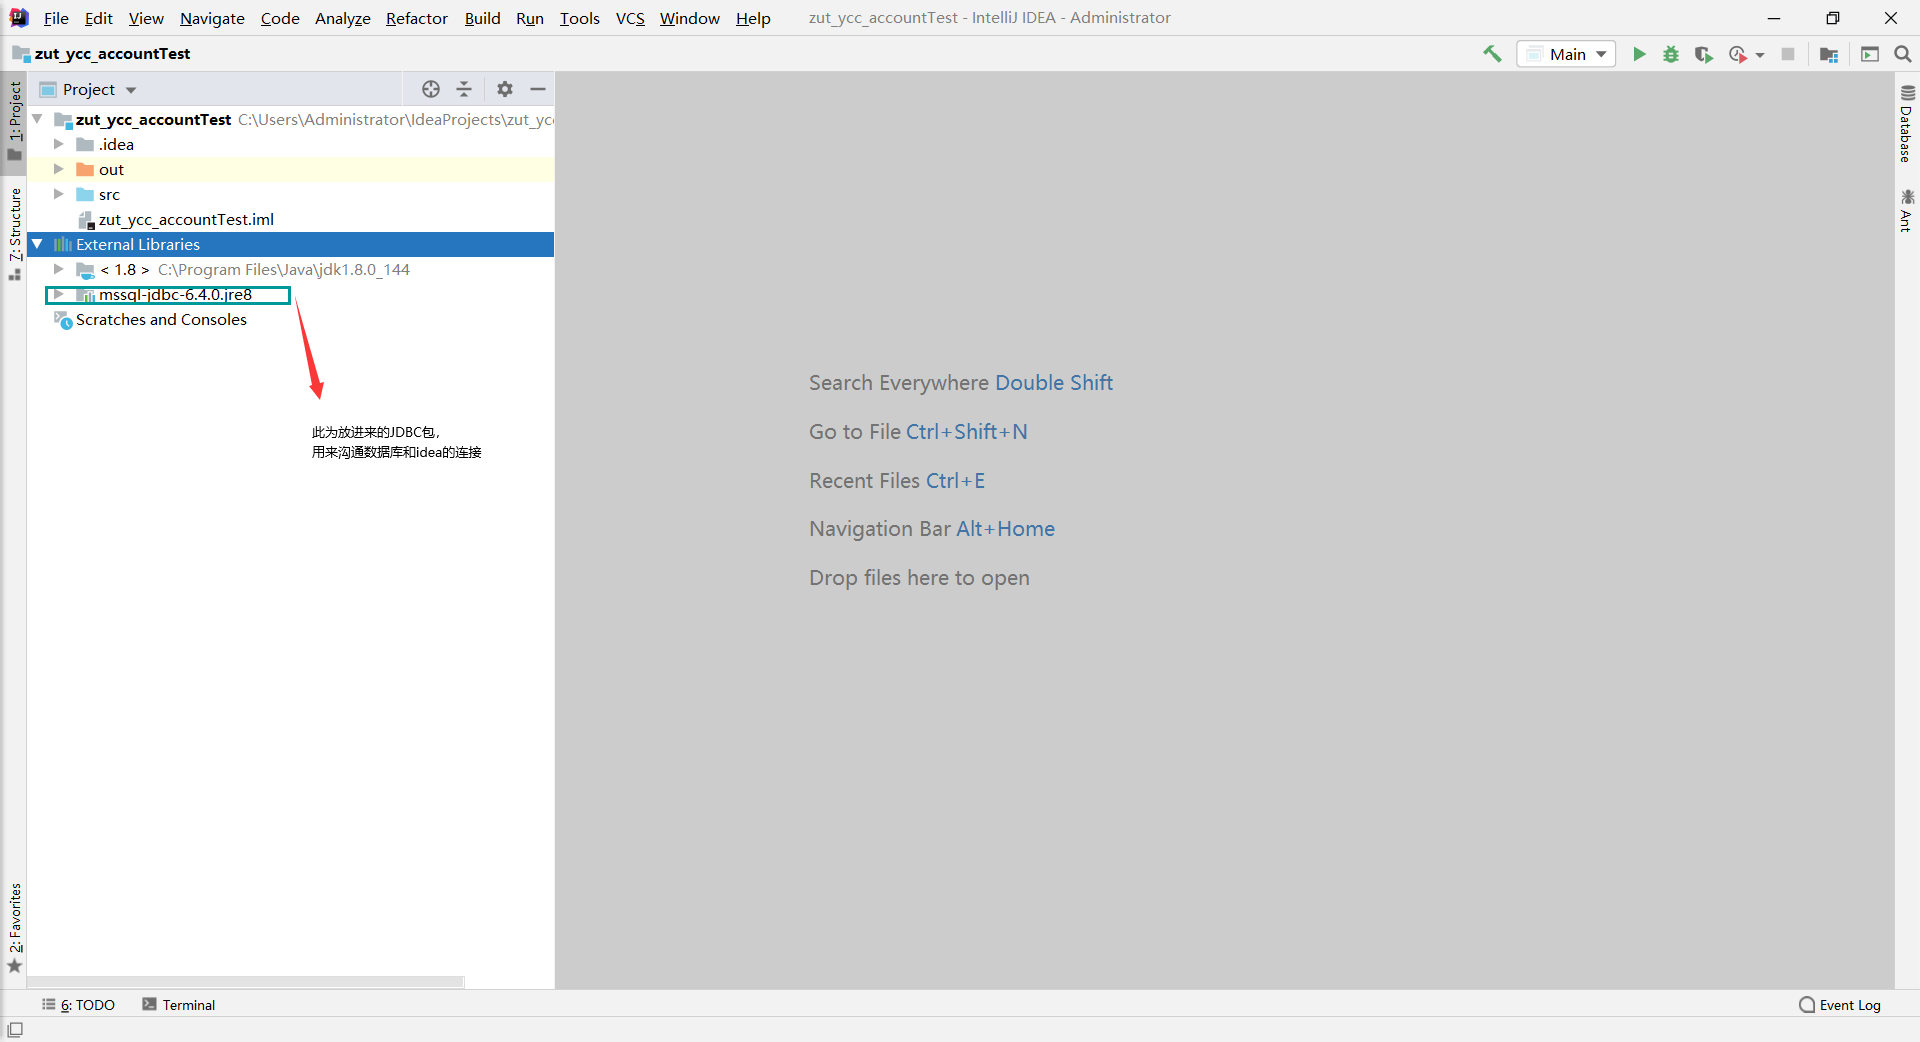
Task: Select the out folder row
Action: click(x=290, y=169)
